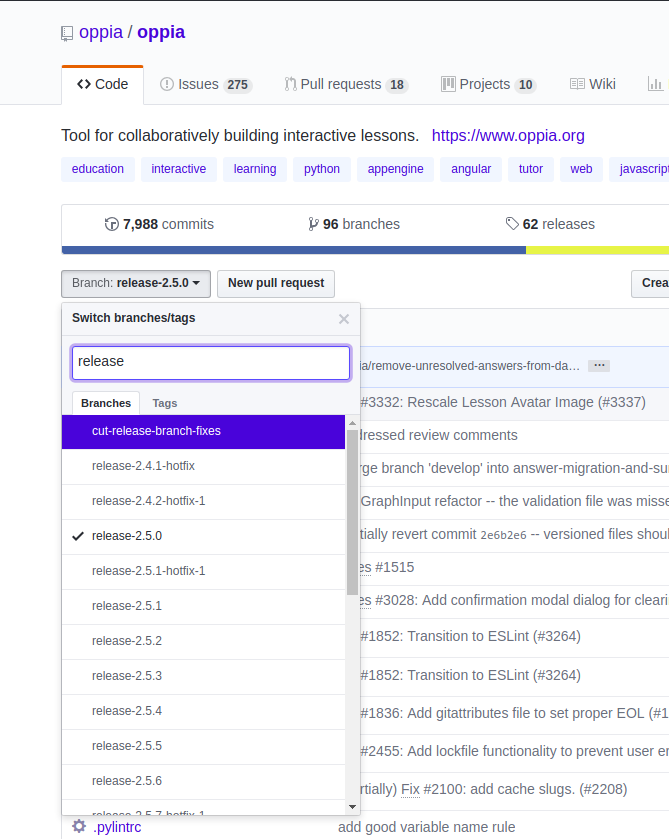Select branch release-2.5.1
Viewport: 669px width, 839px height.
pos(203,606)
